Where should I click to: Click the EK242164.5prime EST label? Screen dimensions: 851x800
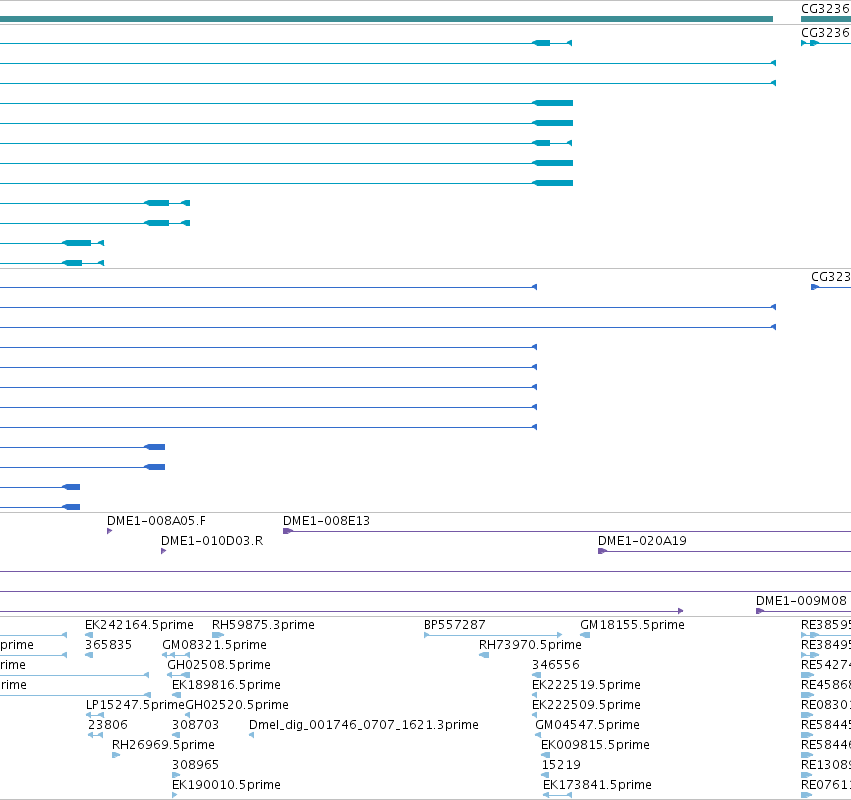pos(139,625)
